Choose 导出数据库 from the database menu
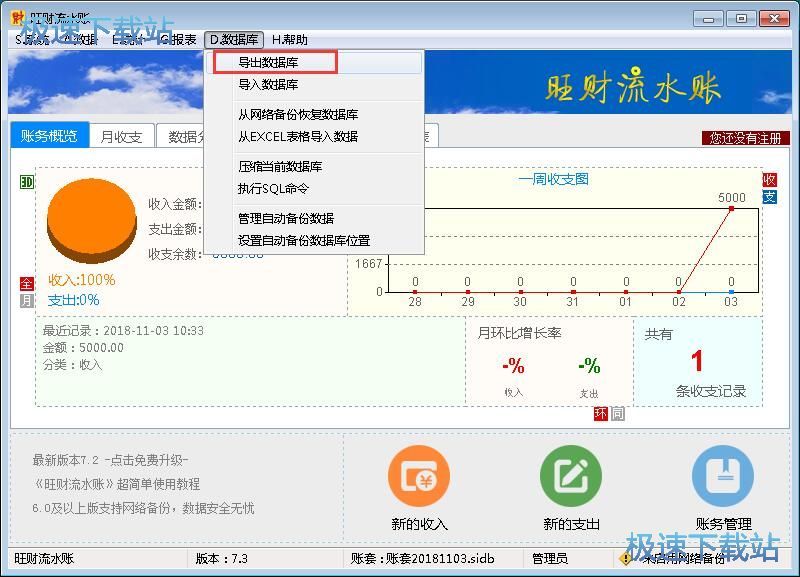Viewport: 800px width, 577px height. [x=314, y=62]
